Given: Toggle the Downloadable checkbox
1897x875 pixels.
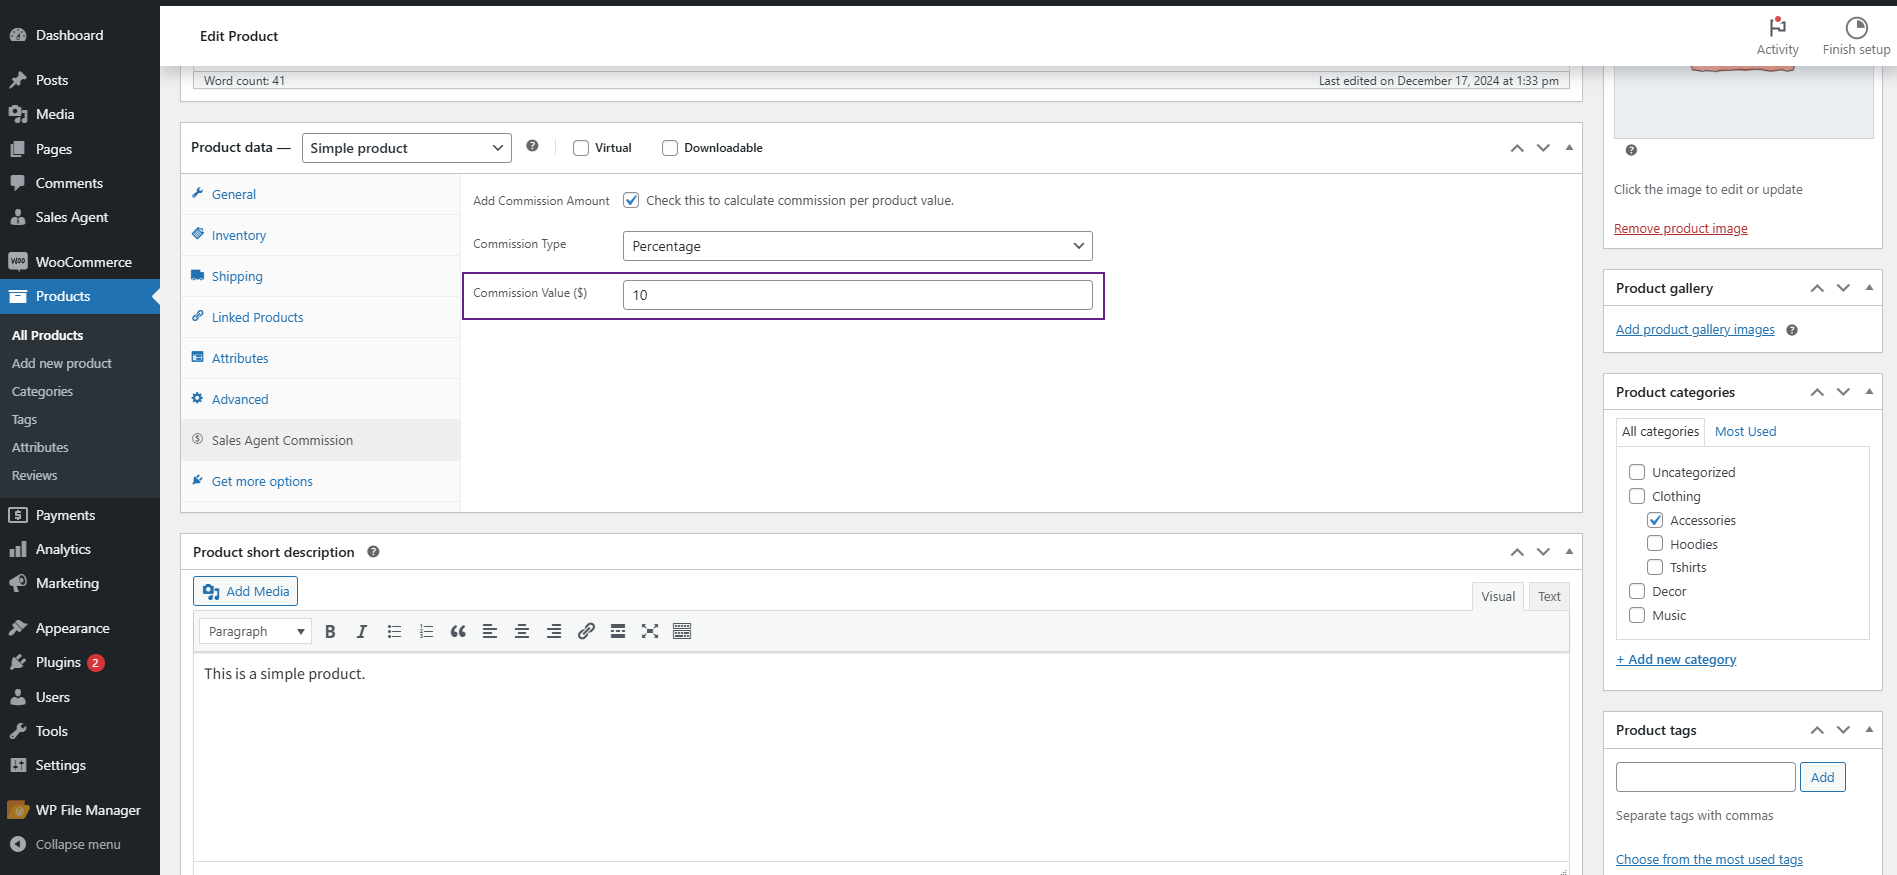Looking at the screenshot, I should coord(670,148).
